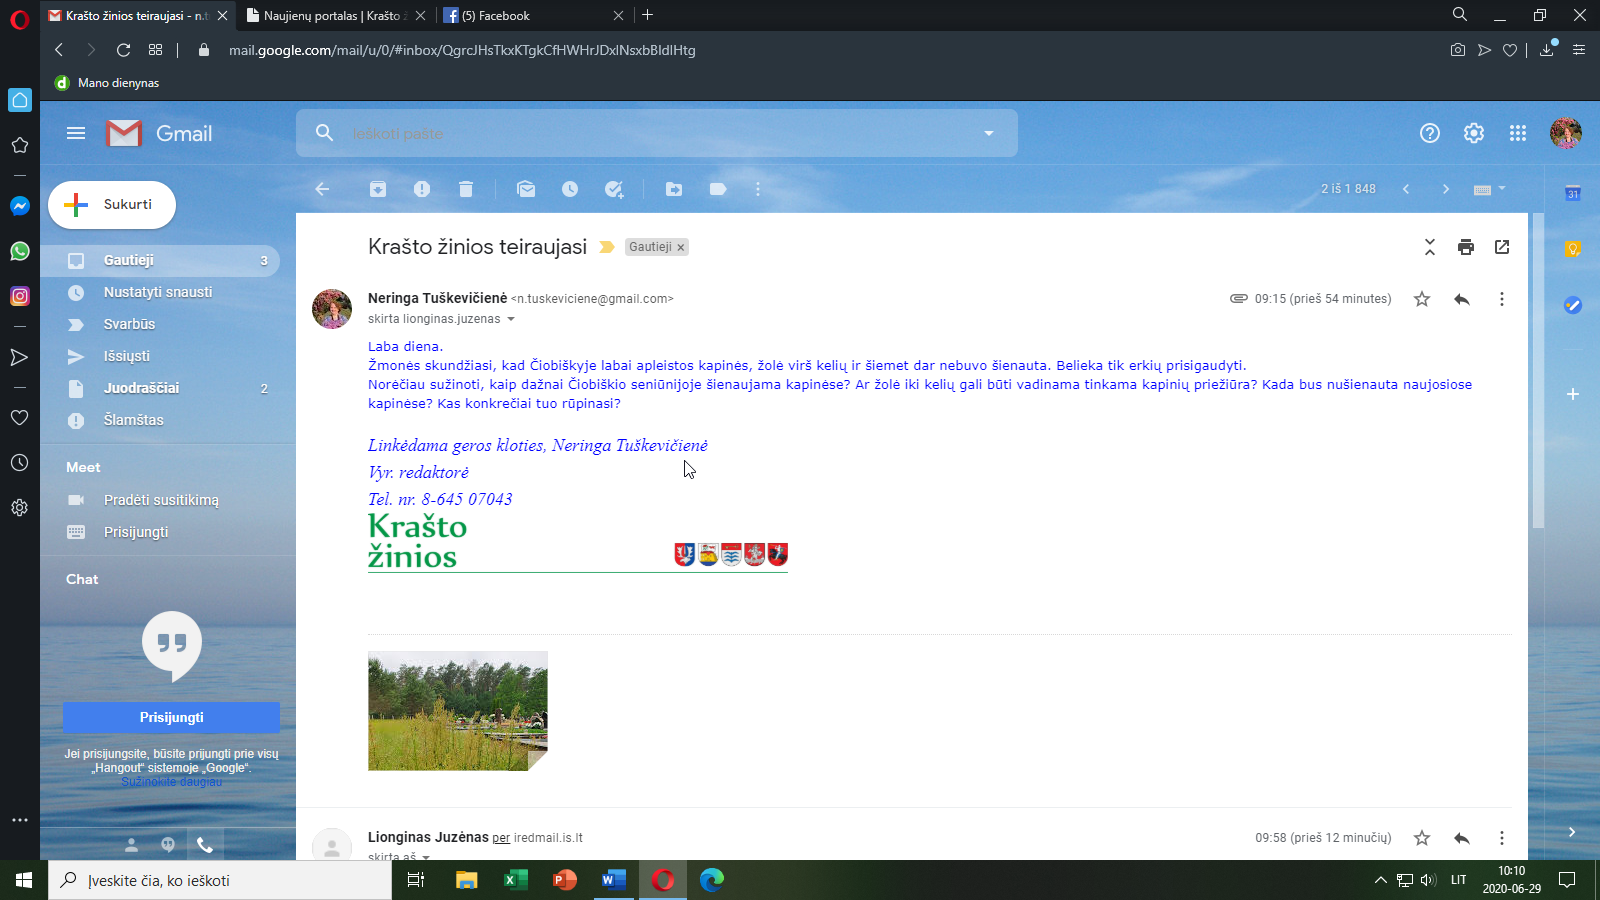
Task: Open input tools keyboard dropdown
Action: click(1489, 189)
